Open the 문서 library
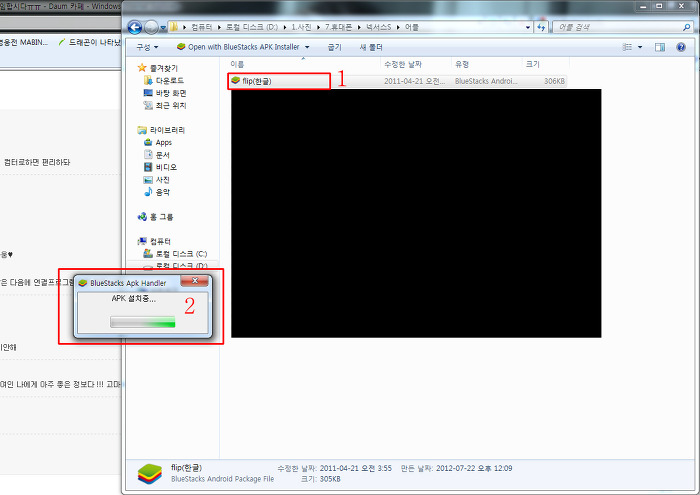700x495 pixels. tap(162, 155)
